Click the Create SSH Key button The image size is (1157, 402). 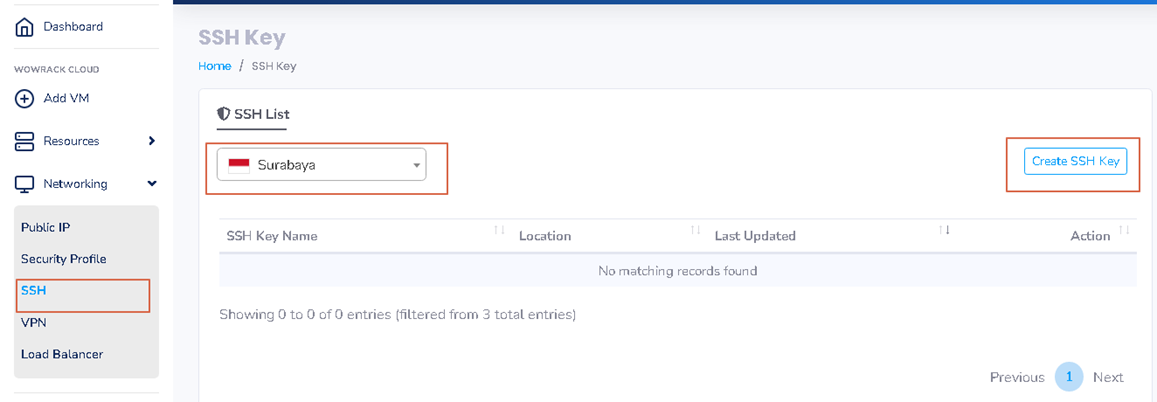1076,162
